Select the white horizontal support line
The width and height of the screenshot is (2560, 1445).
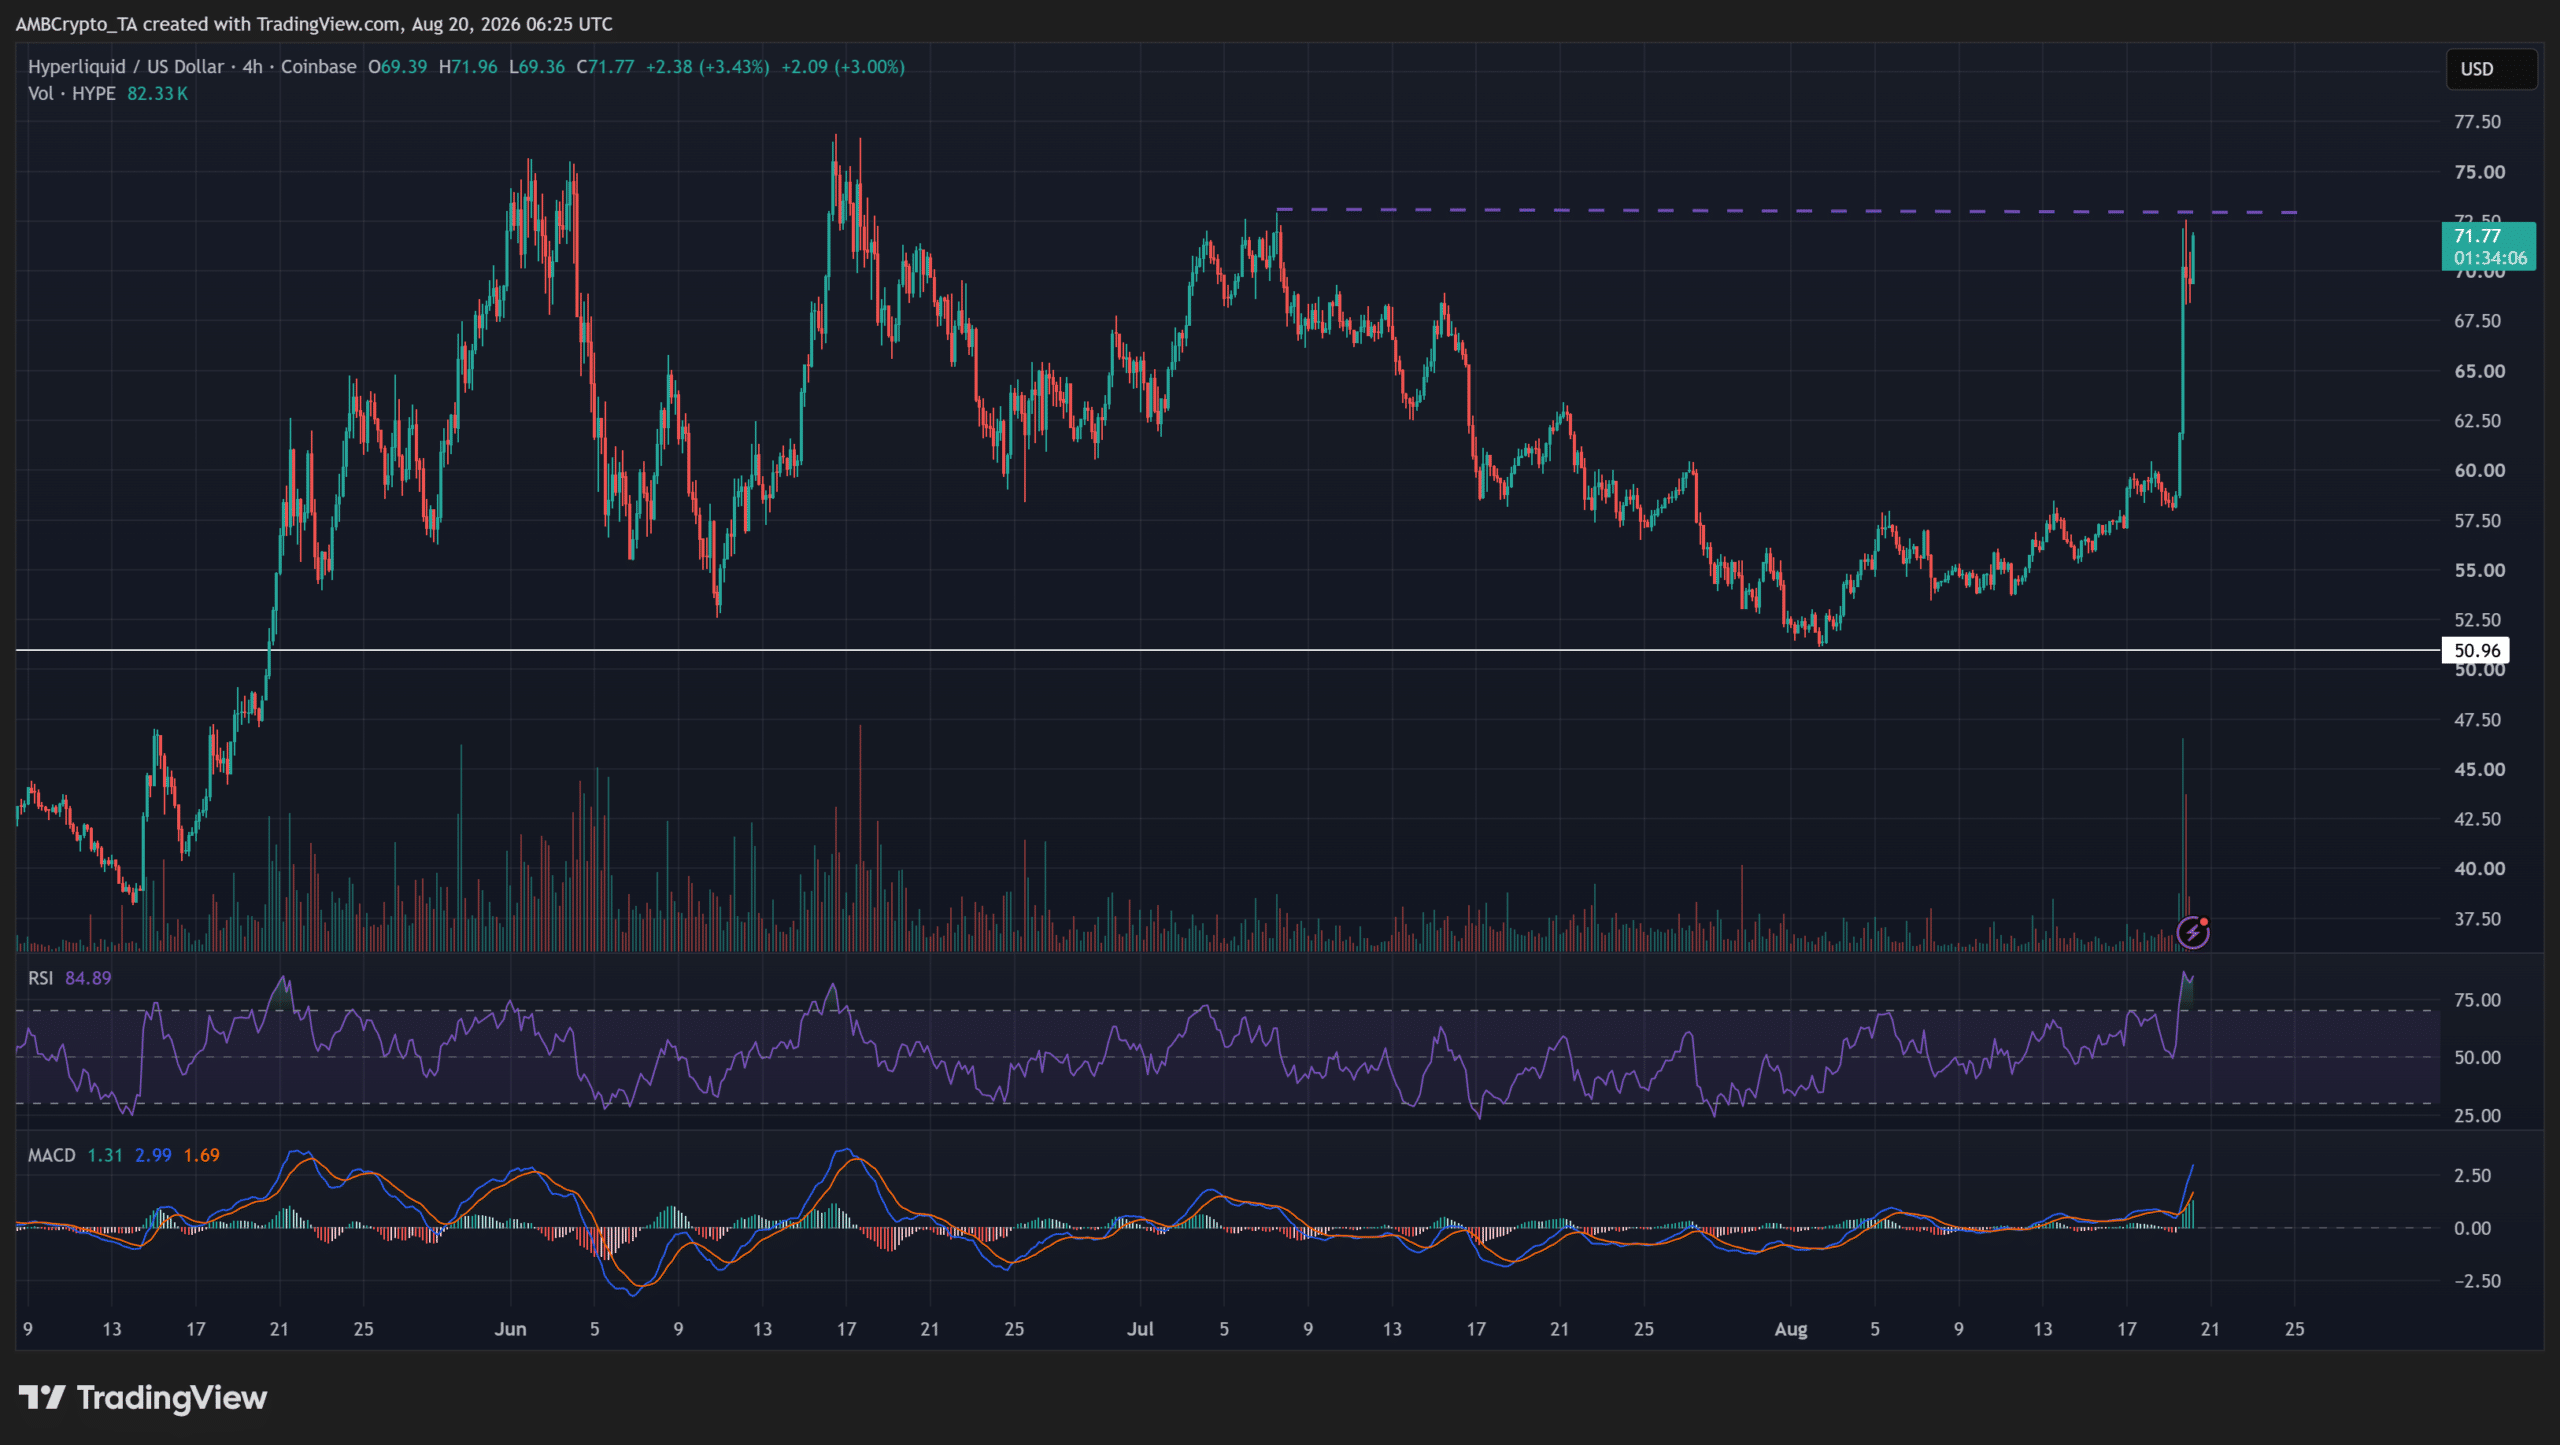click(x=1228, y=650)
